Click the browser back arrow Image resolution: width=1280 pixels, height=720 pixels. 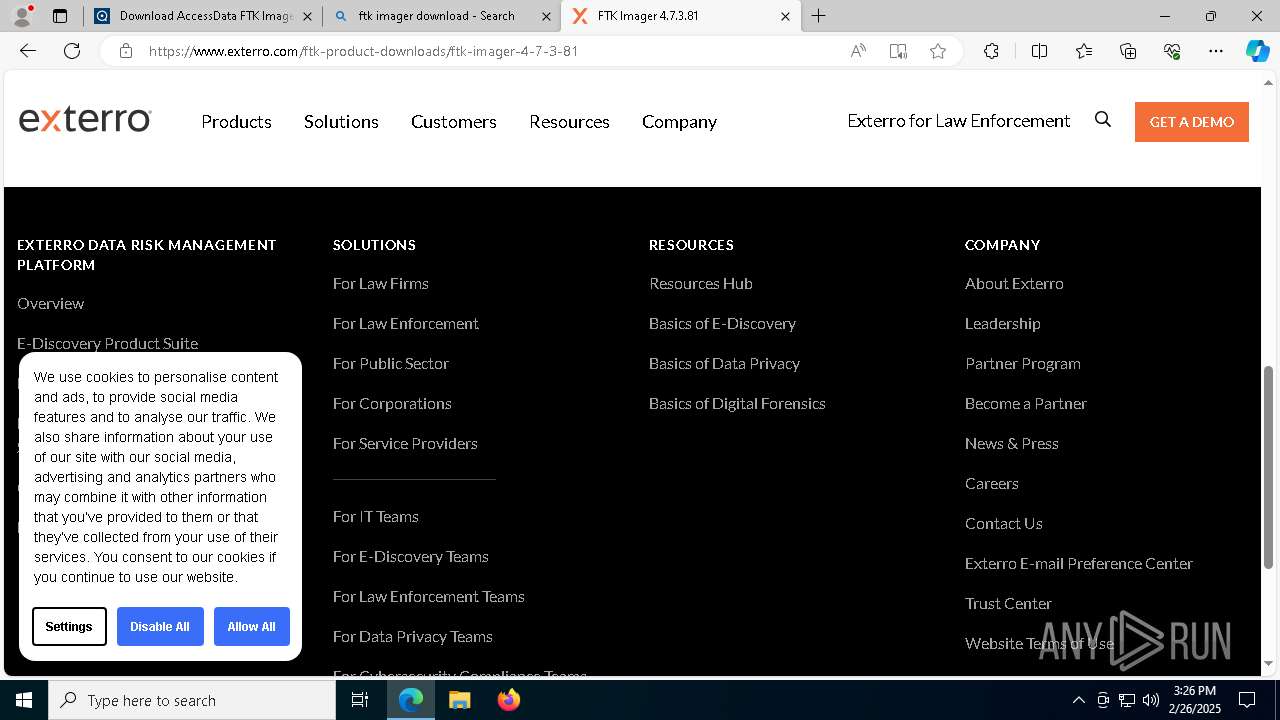28,51
